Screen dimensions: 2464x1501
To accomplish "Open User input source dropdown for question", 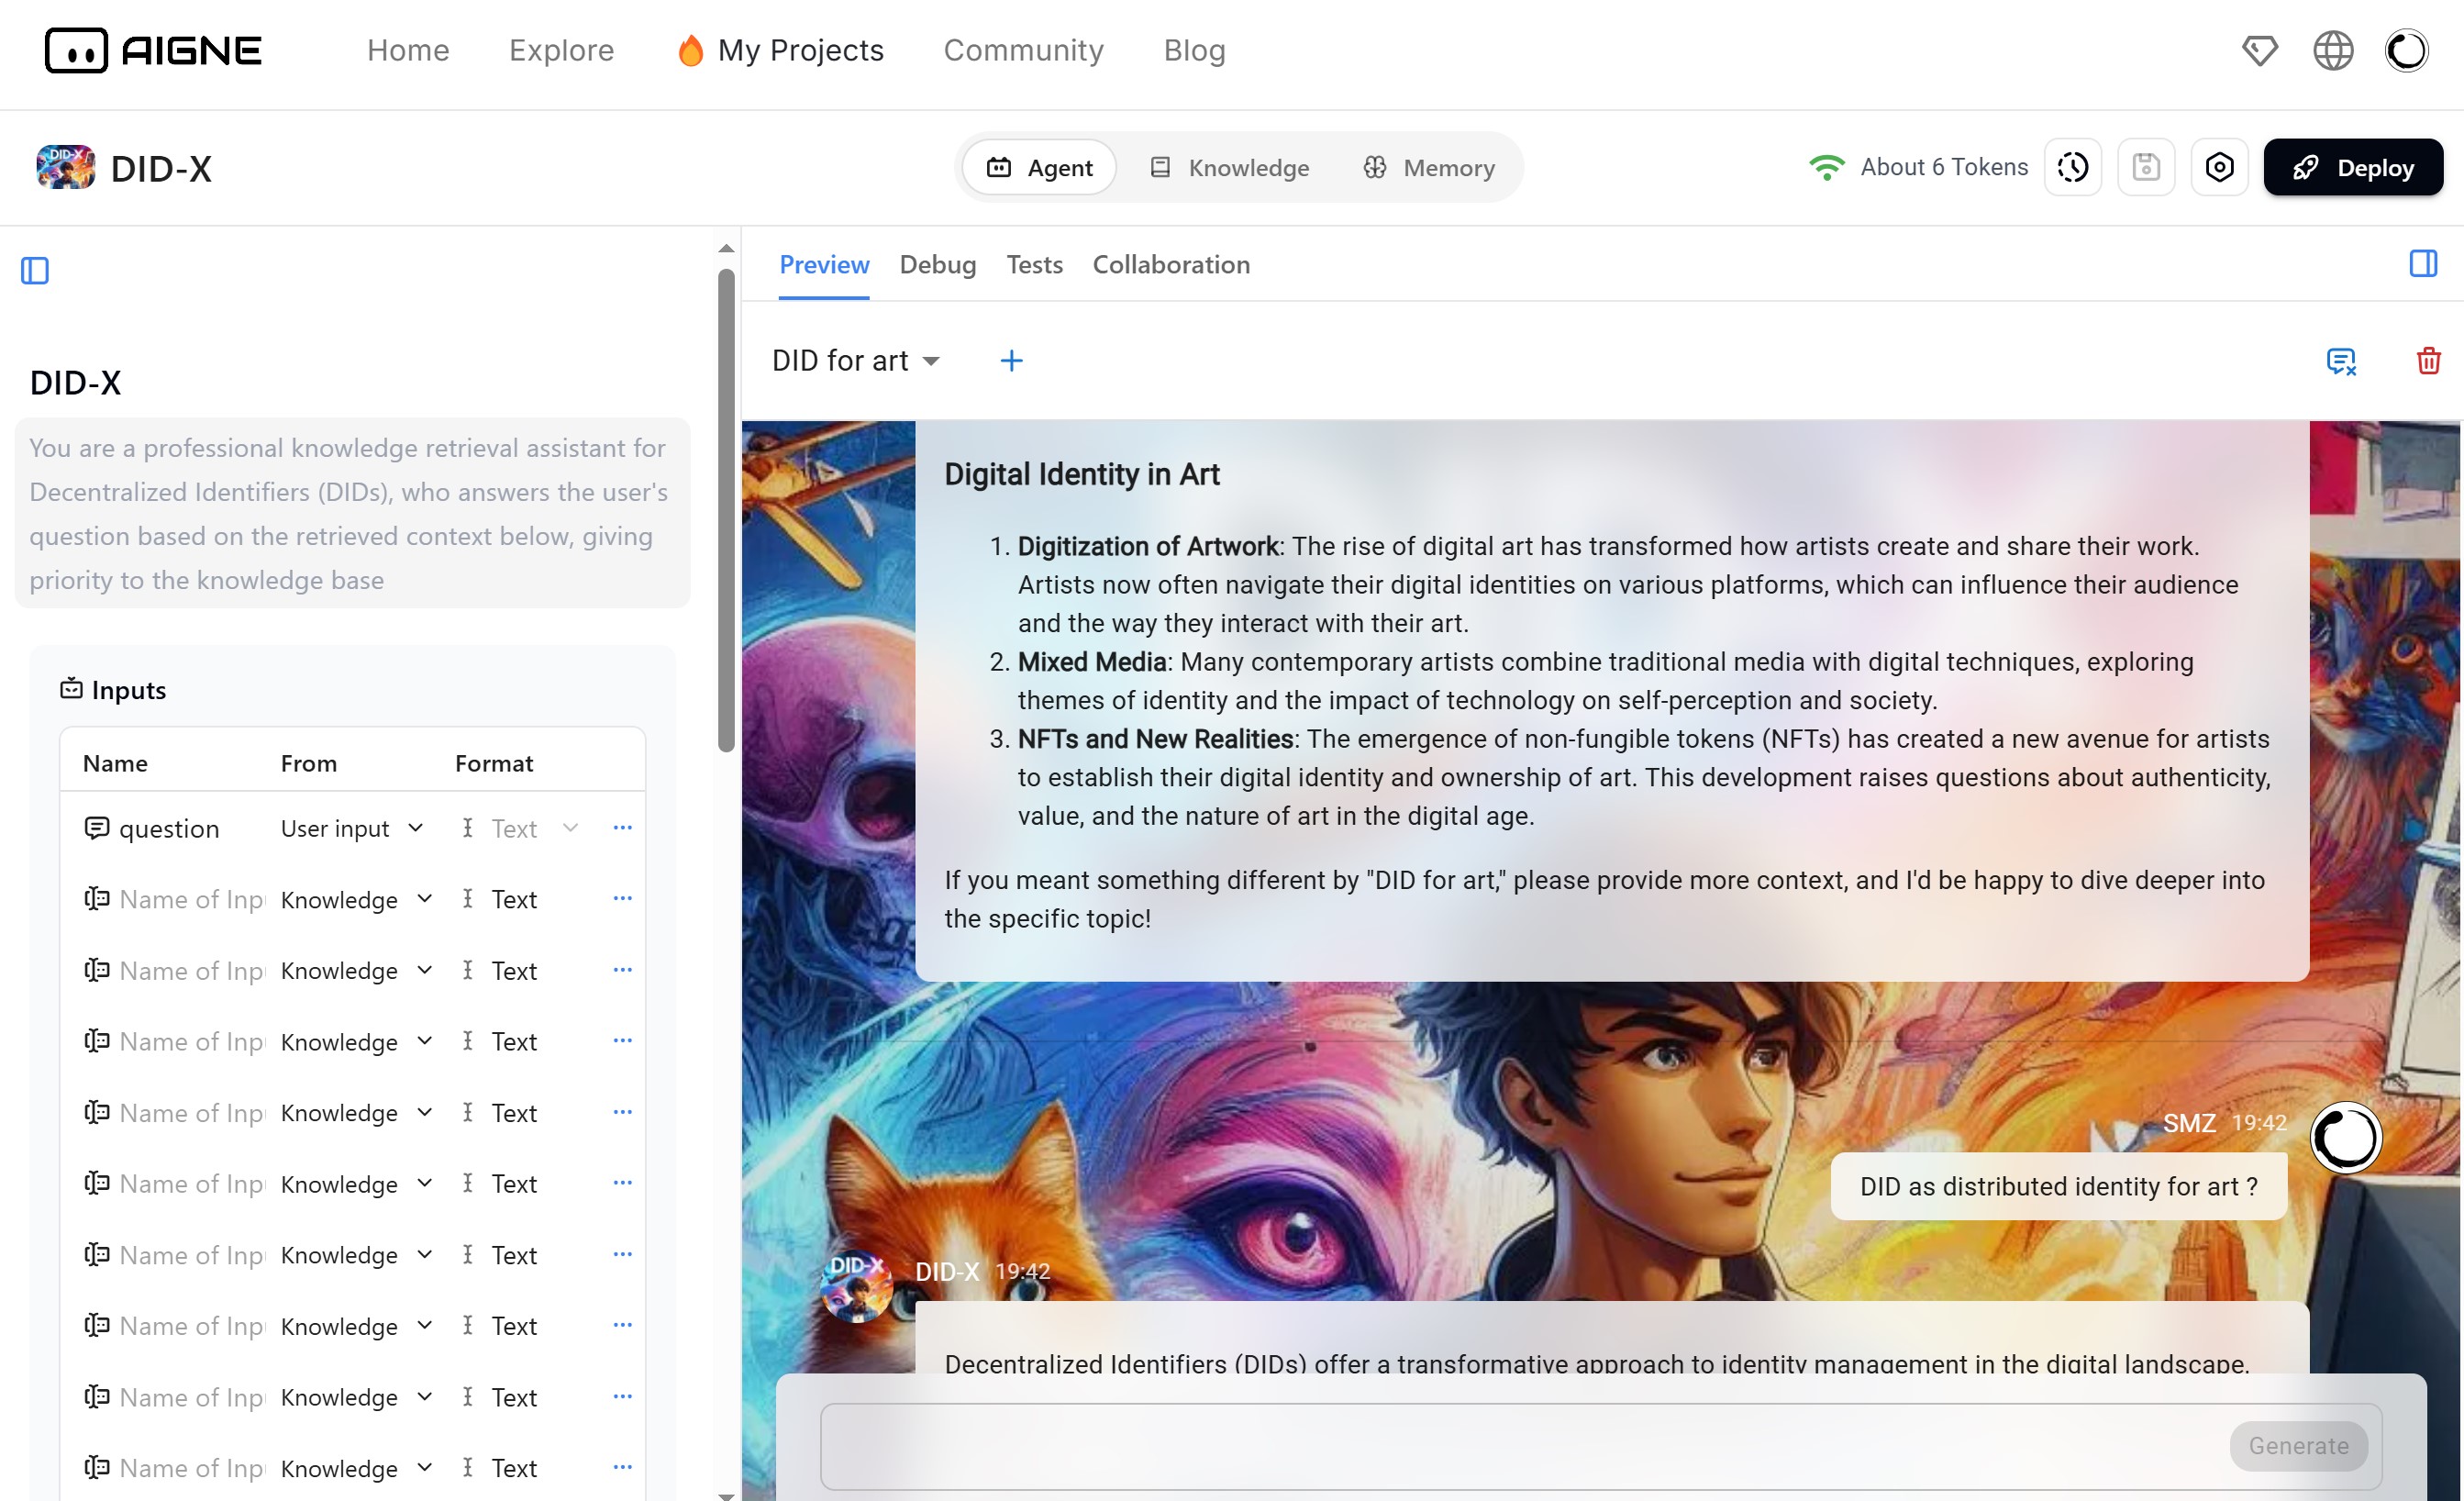I will click(x=352, y=828).
